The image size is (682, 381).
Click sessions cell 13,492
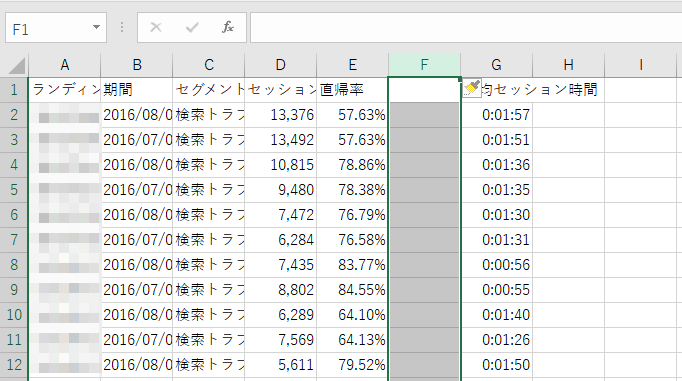click(281, 140)
